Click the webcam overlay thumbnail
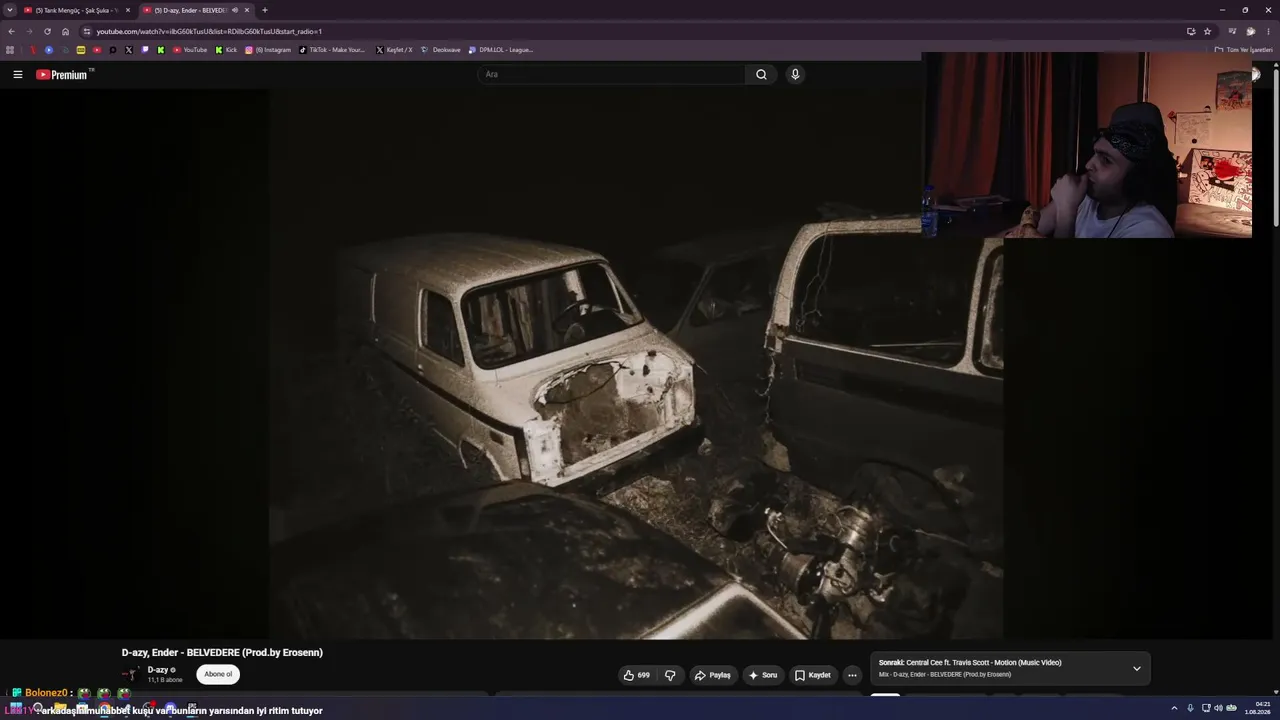 tap(1087, 145)
